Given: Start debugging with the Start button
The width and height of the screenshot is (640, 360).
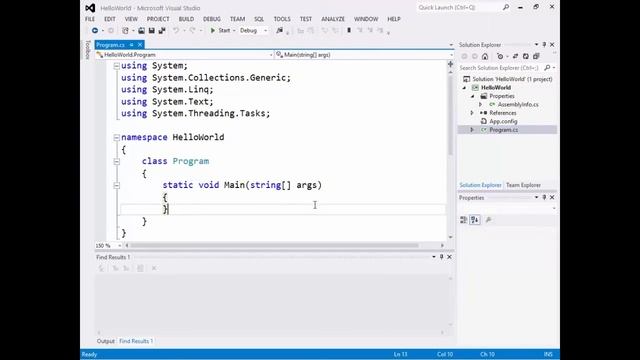Looking at the screenshot, I should coord(220,31).
